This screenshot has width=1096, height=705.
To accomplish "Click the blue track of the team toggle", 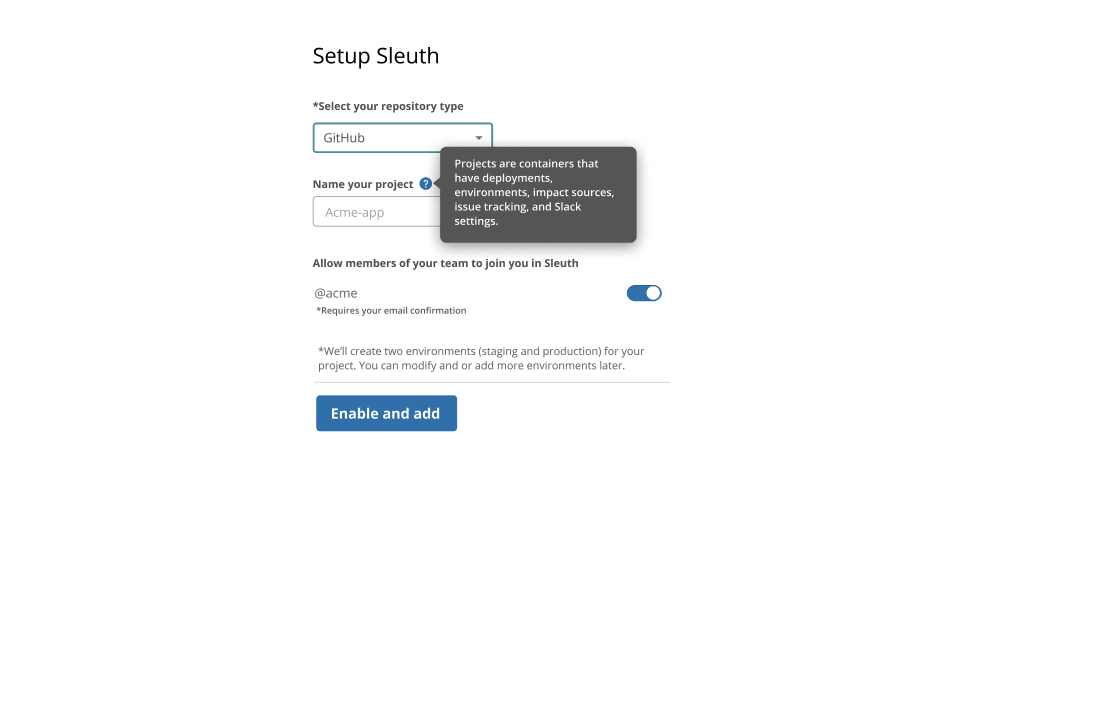I will point(635,293).
